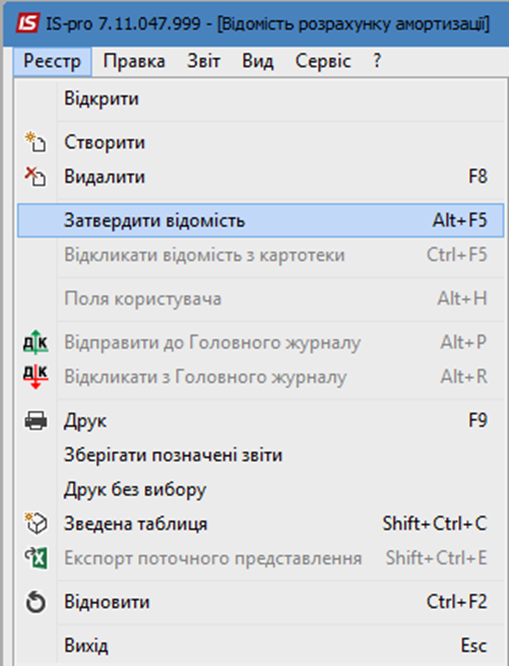This screenshot has width=509, height=666.
Task: Click the printer icon next to Друк
Action: pyautogui.click(x=36, y=420)
